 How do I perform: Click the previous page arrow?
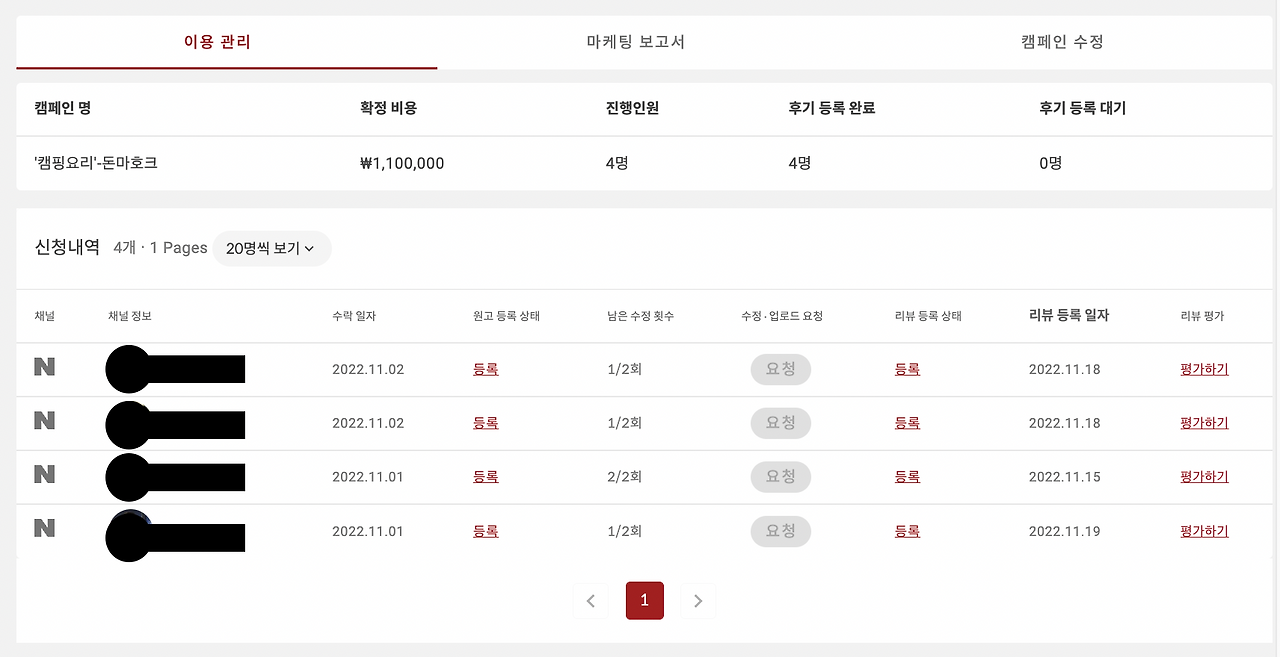[591, 600]
